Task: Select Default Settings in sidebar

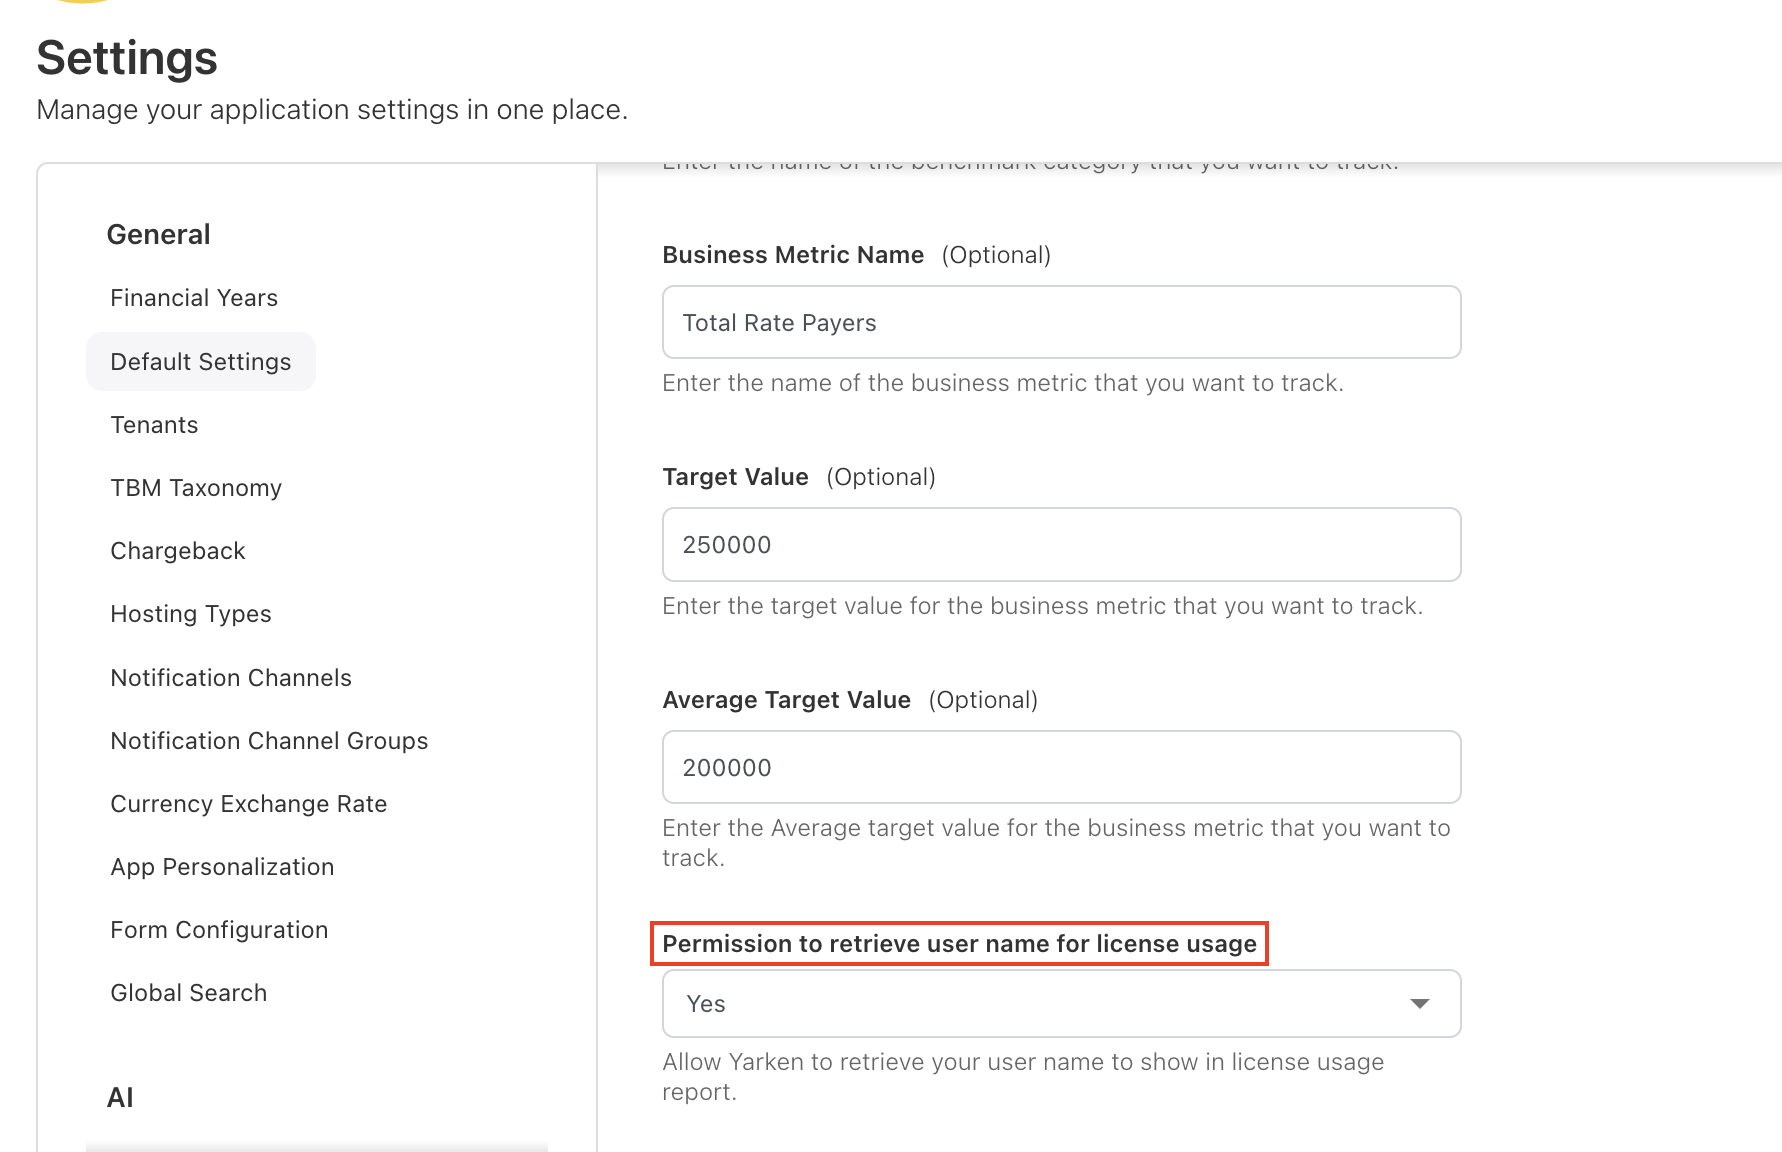Action: click(201, 362)
